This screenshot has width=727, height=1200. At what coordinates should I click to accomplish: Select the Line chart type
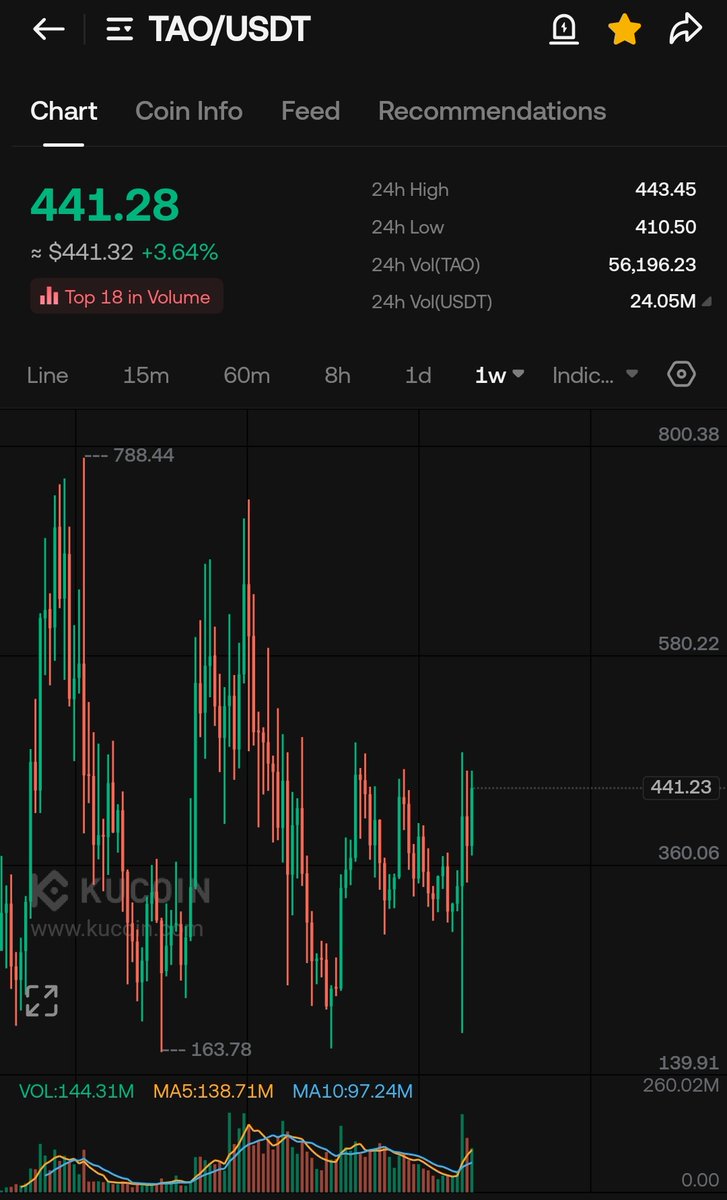(x=48, y=375)
